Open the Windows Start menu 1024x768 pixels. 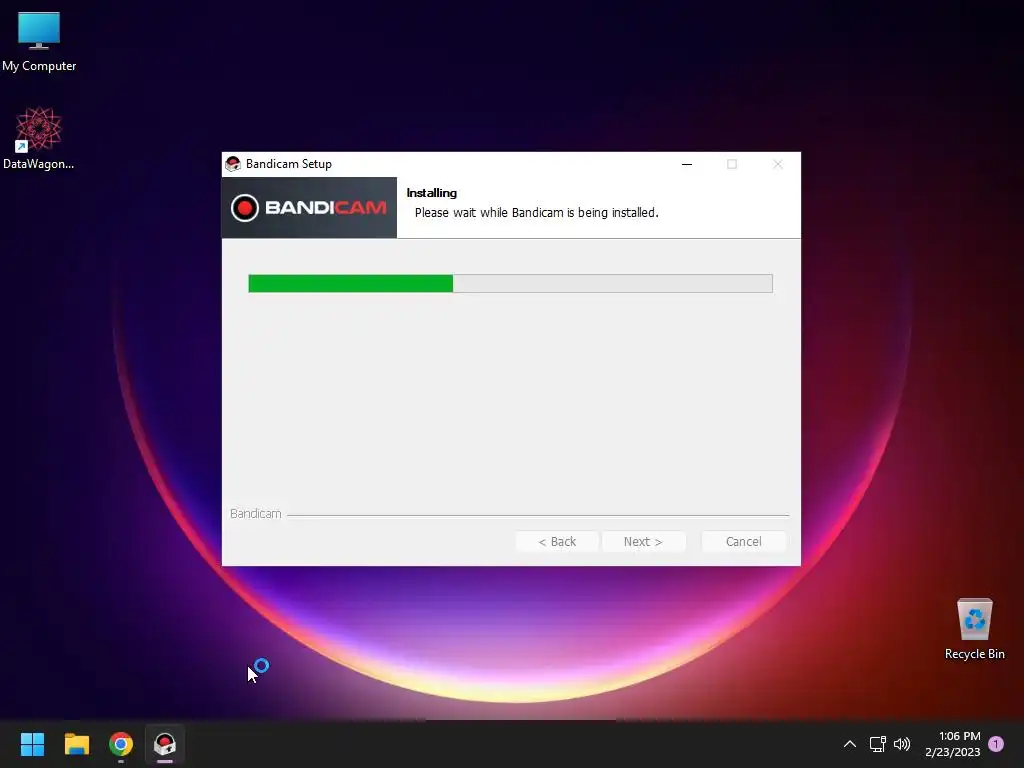pyautogui.click(x=32, y=744)
